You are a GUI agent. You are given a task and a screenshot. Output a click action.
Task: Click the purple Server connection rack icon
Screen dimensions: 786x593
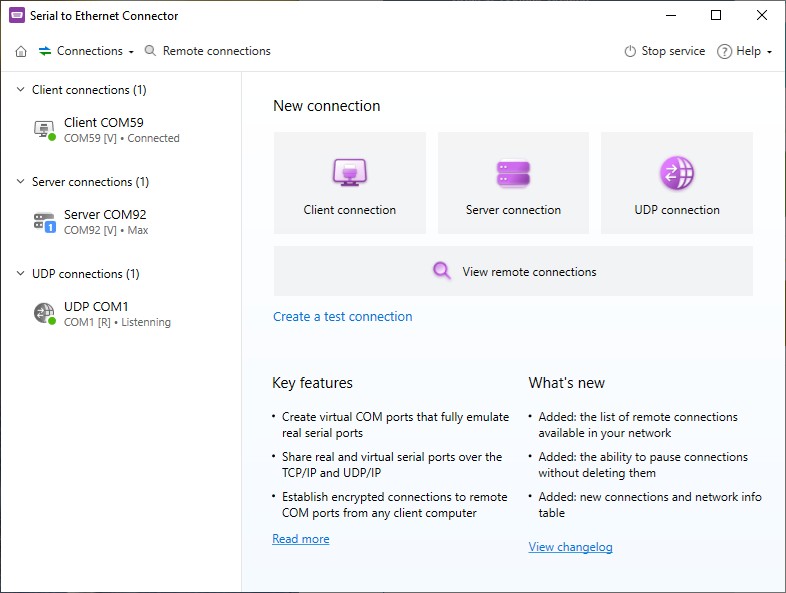pos(513,174)
